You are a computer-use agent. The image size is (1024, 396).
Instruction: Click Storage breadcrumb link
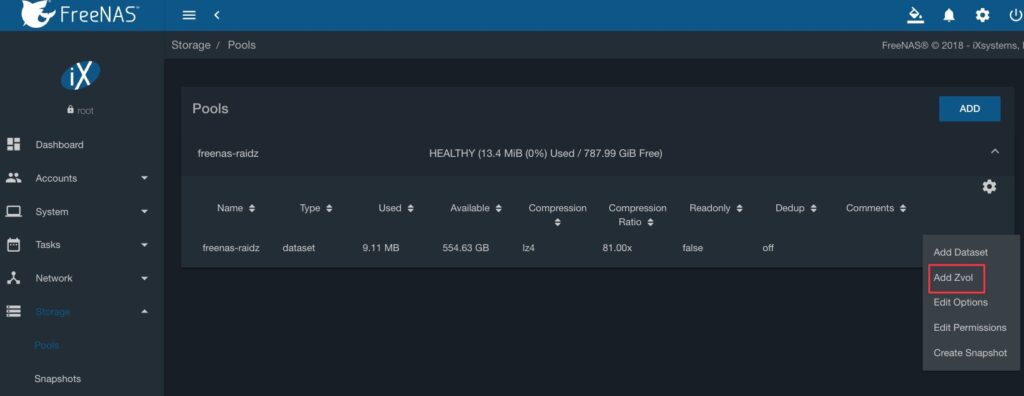tap(191, 45)
